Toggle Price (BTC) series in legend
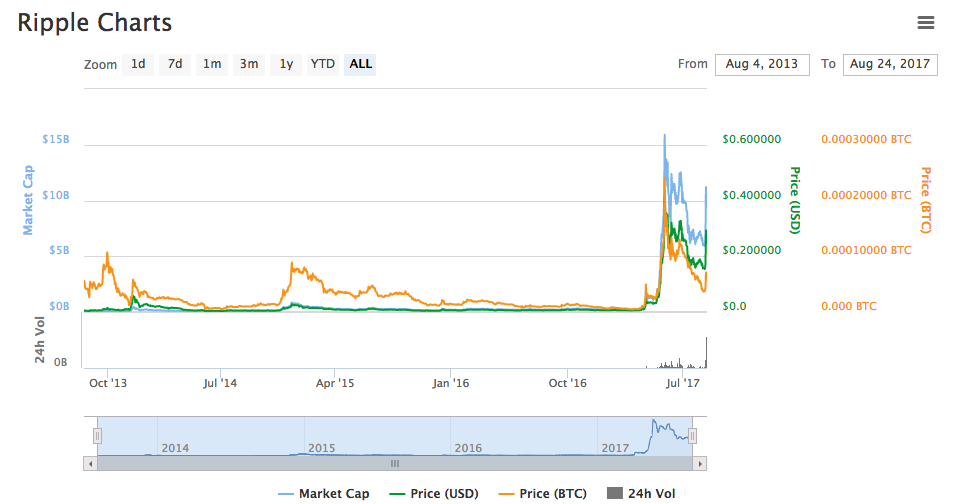This screenshot has height=504, width=959. [x=543, y=494]
